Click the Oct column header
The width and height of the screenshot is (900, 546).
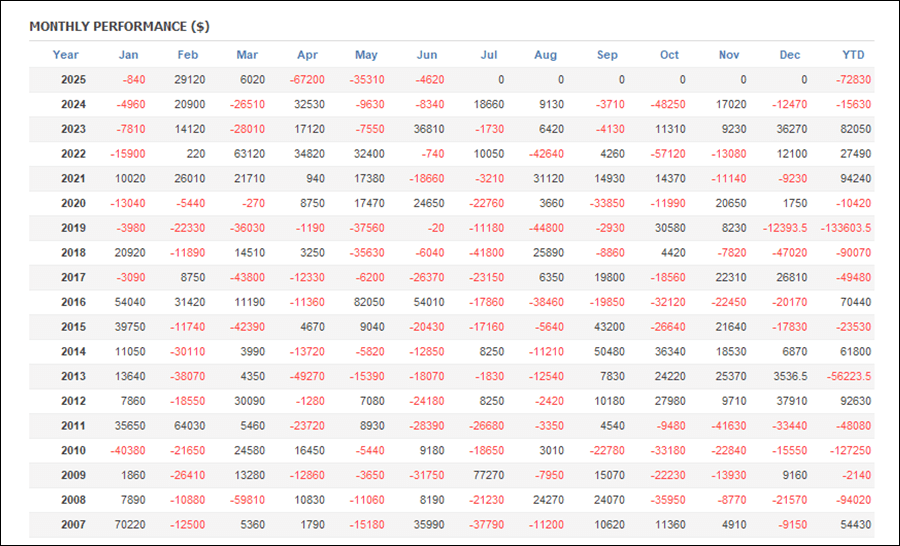pyautogui.click(x=669, y=55)
